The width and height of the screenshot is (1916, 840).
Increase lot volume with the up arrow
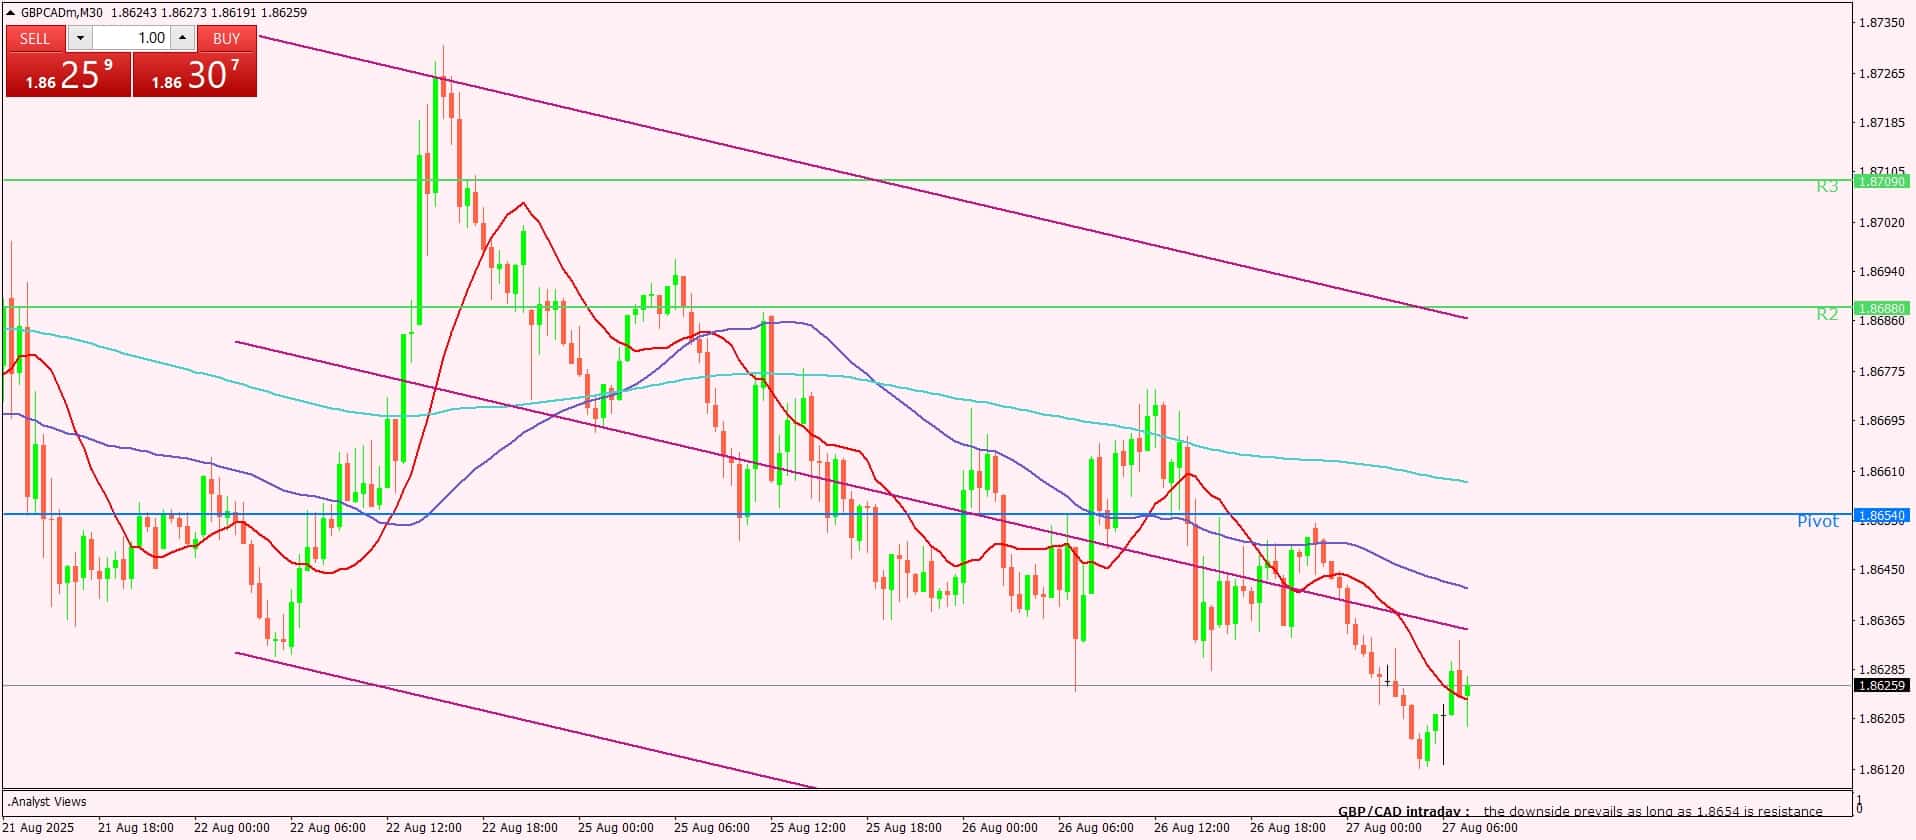(182, 38)
